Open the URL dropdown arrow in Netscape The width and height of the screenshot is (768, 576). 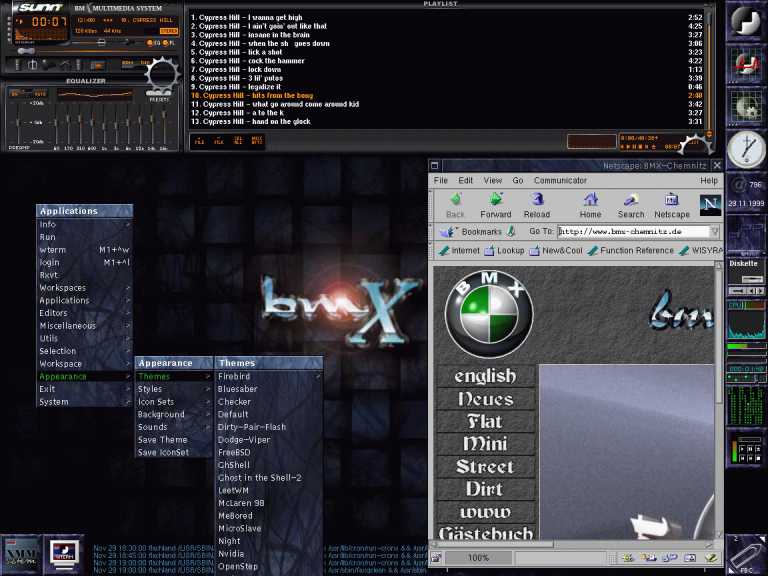coord(715,231)
